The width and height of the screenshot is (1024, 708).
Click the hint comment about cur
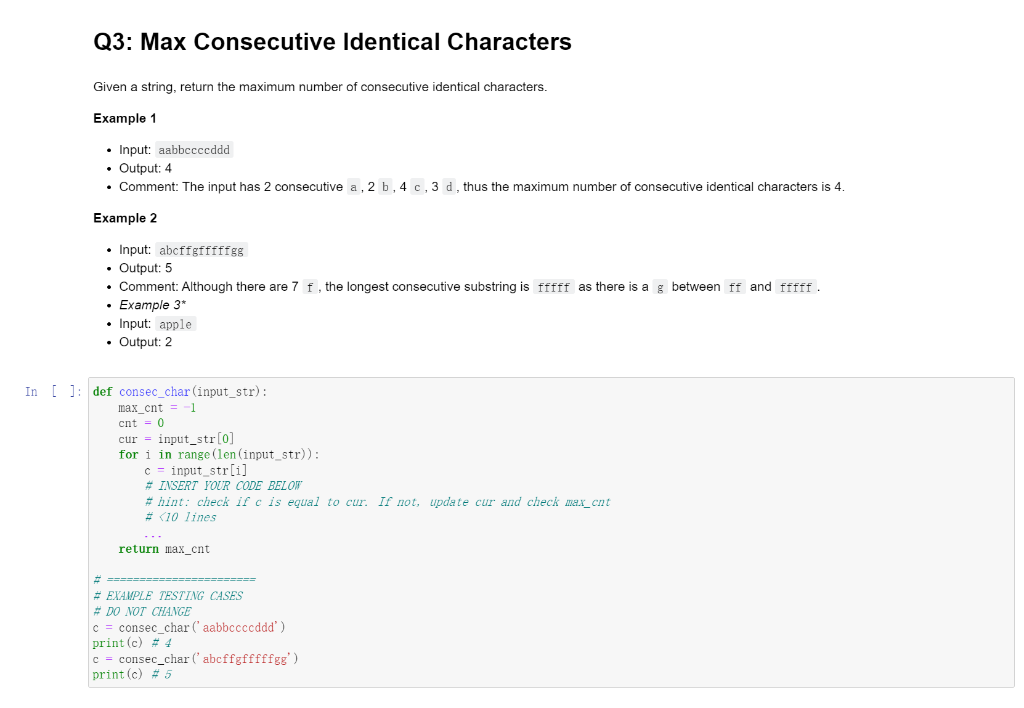(377, 502)
